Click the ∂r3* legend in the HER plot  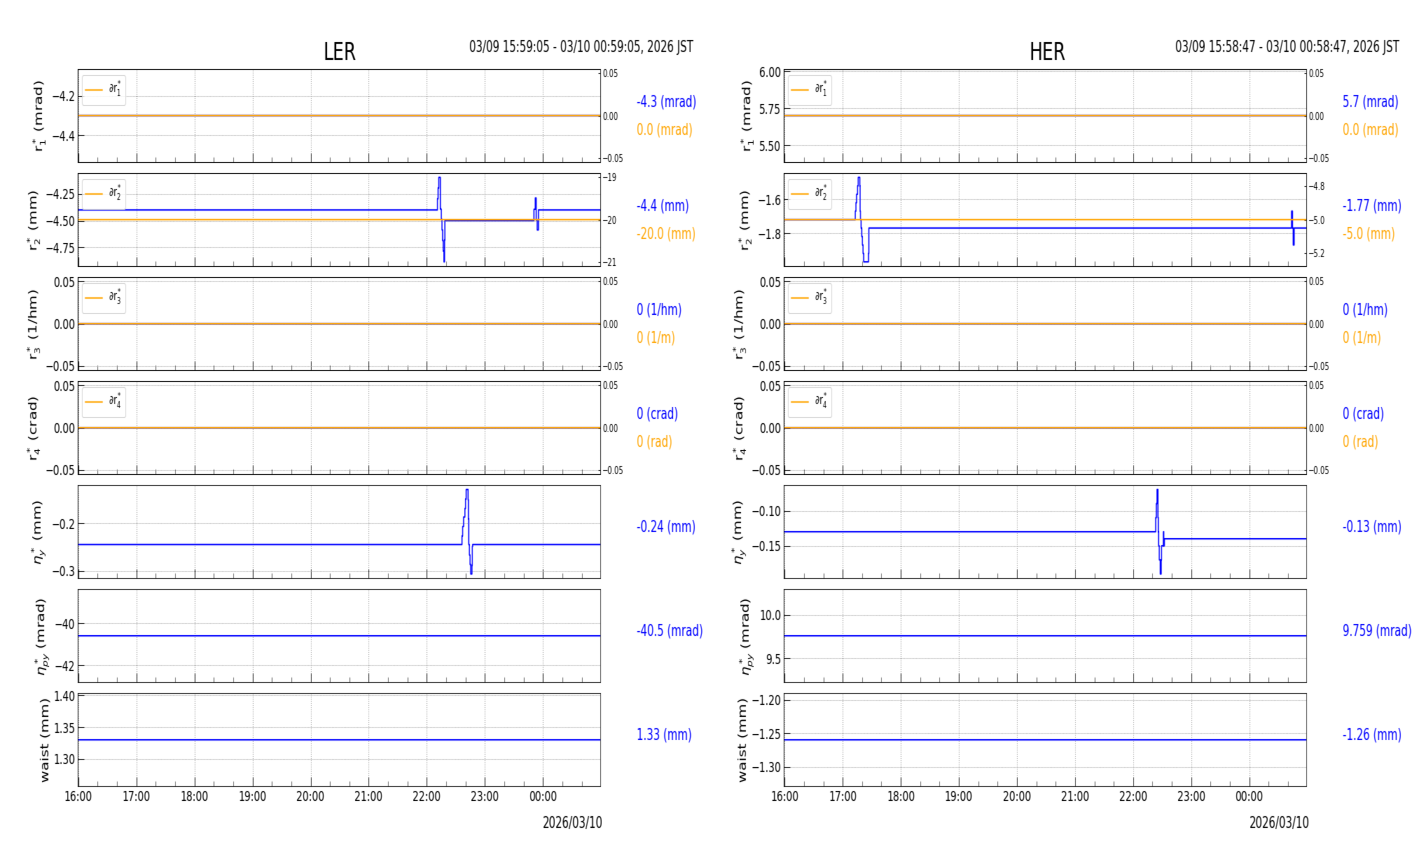[x=810, y=297]
